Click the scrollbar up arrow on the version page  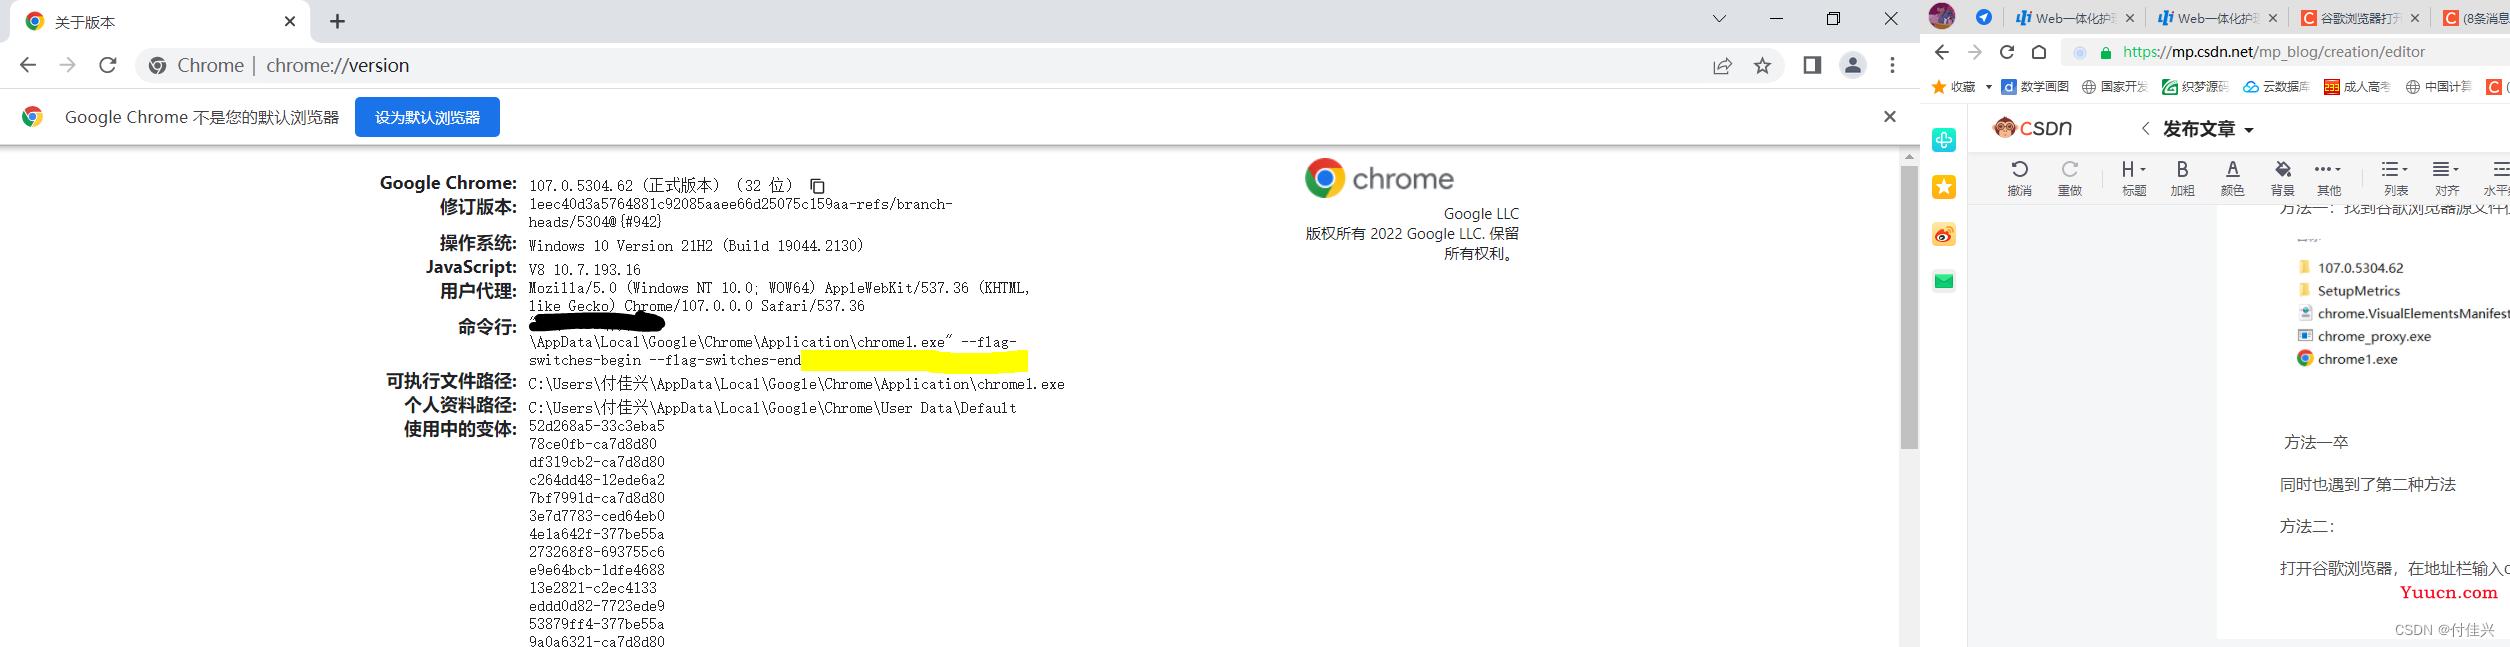tap(1909, 156)
